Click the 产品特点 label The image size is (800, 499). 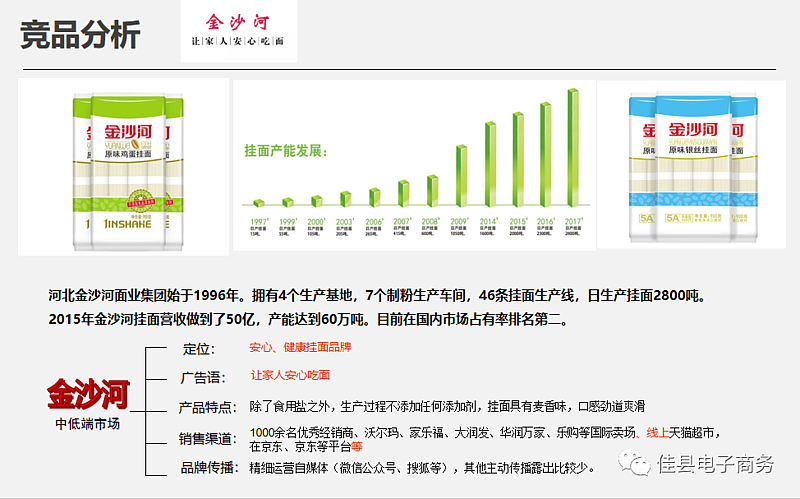(208, 407)
